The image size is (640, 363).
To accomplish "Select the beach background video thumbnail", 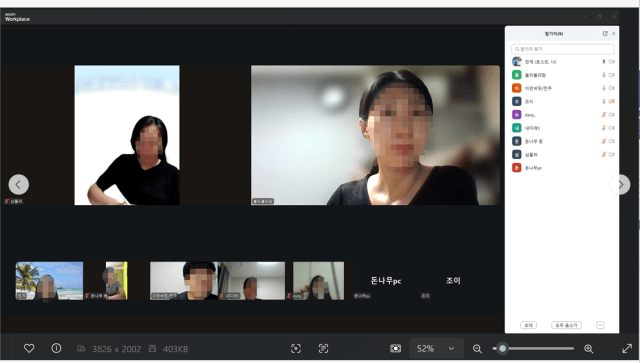I will pos(49,281).
